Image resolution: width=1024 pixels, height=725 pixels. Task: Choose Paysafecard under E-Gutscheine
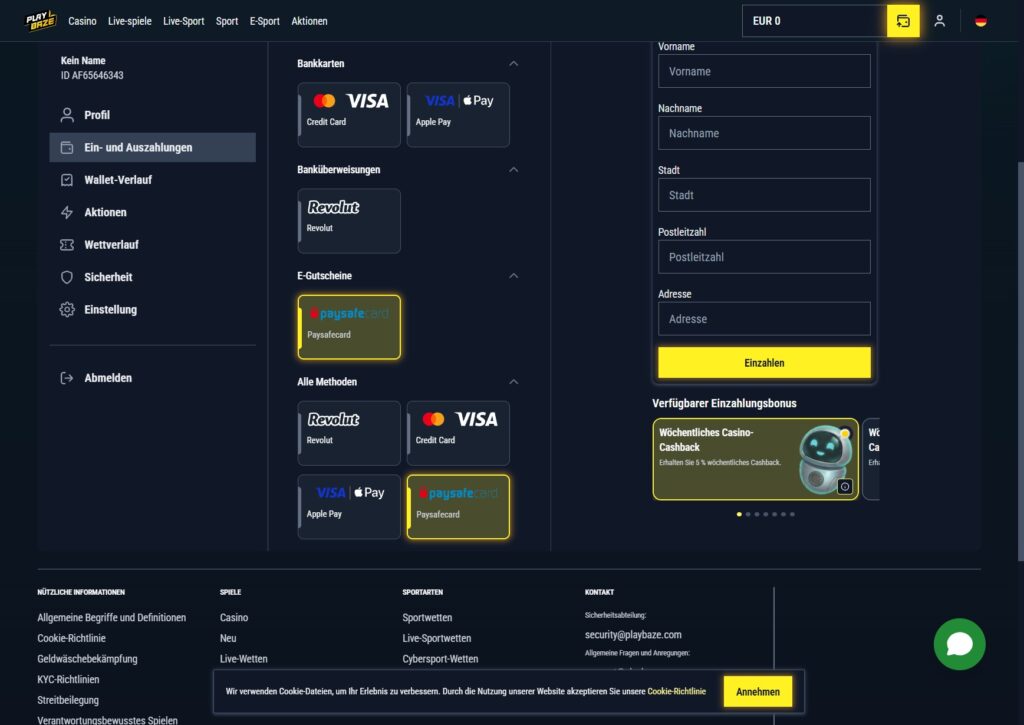click(349, 327)
